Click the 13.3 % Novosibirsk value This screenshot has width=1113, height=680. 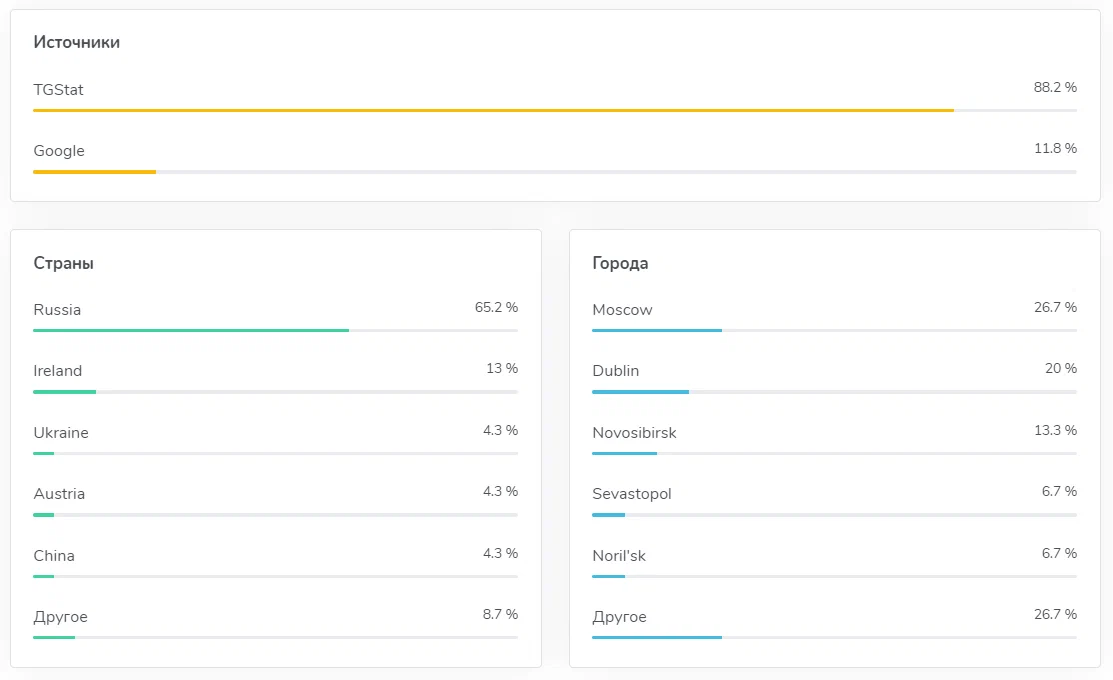pyautogui.click(x=1055, y=430)
